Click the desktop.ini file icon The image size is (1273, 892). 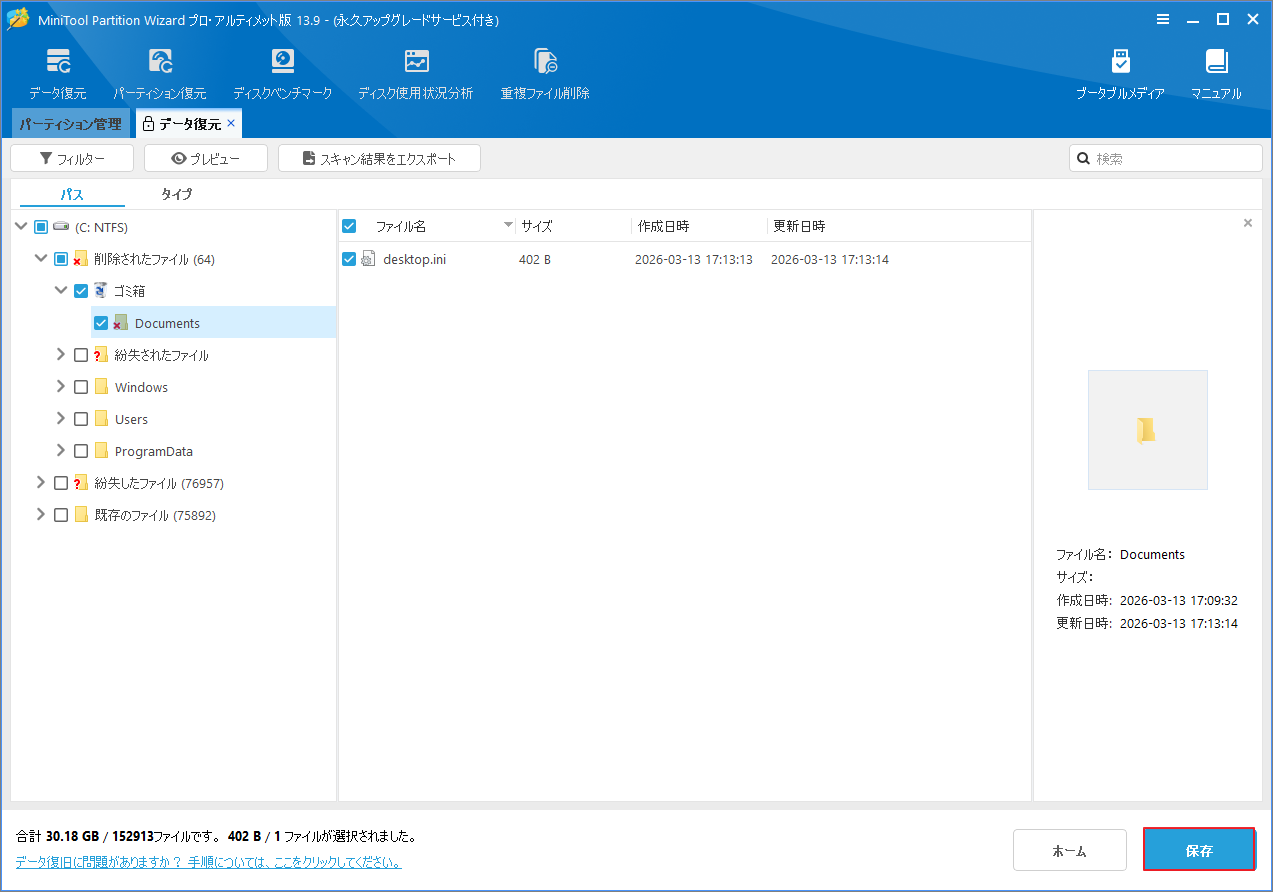[368, 259]
